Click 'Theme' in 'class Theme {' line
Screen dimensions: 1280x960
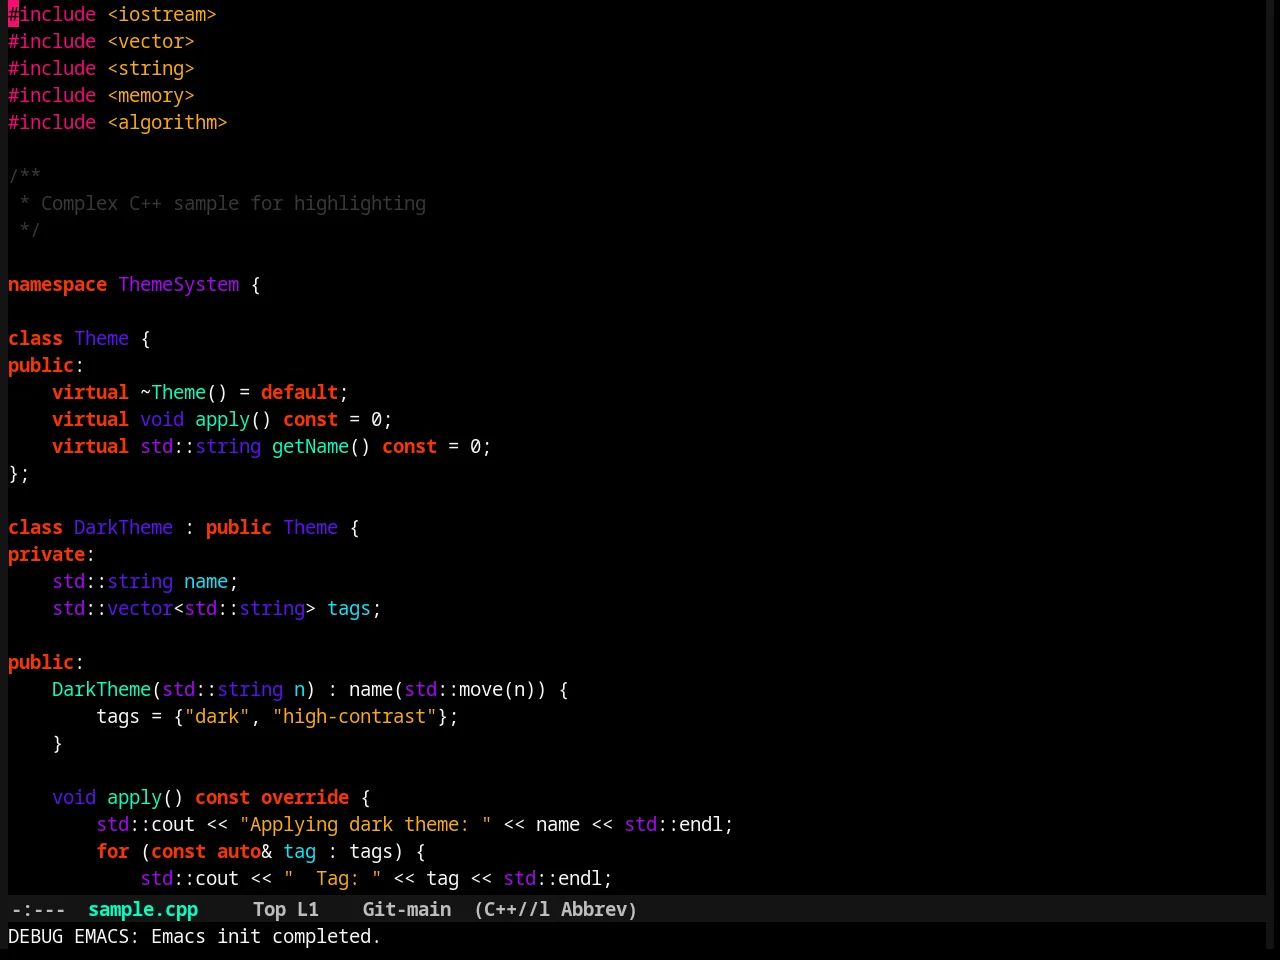[x=101, y=338]
